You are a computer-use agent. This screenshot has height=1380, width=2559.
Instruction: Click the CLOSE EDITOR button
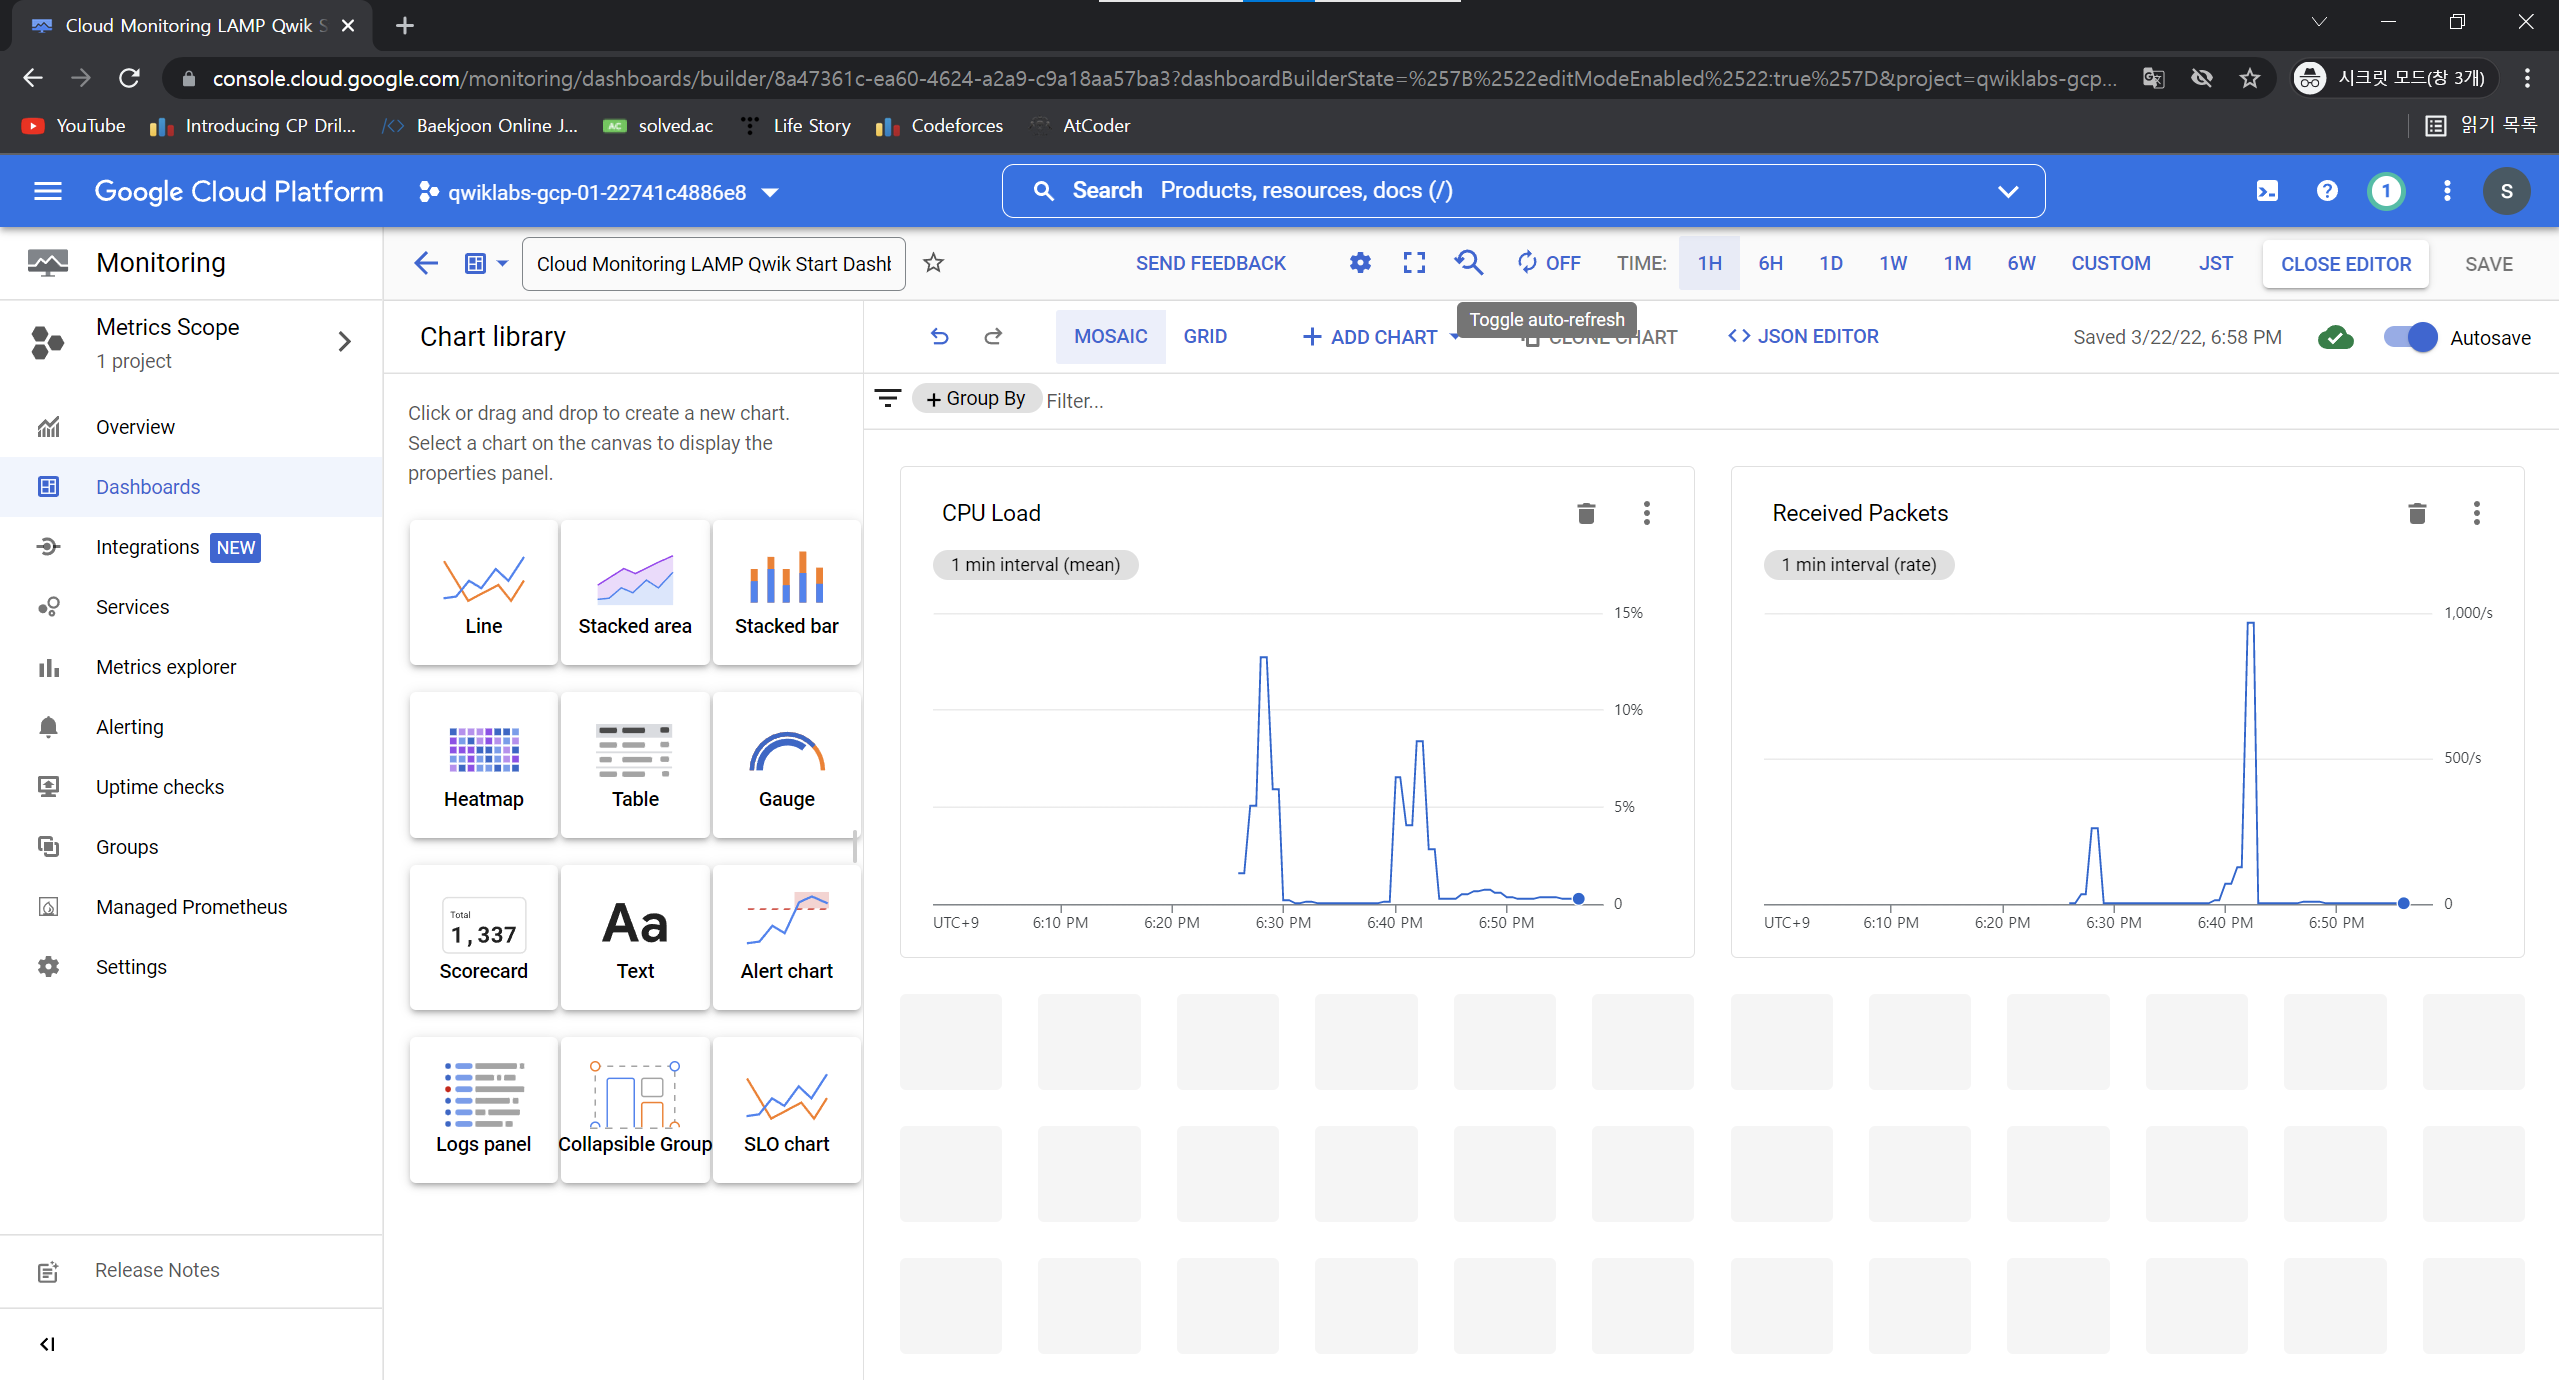coord(2345,264)
